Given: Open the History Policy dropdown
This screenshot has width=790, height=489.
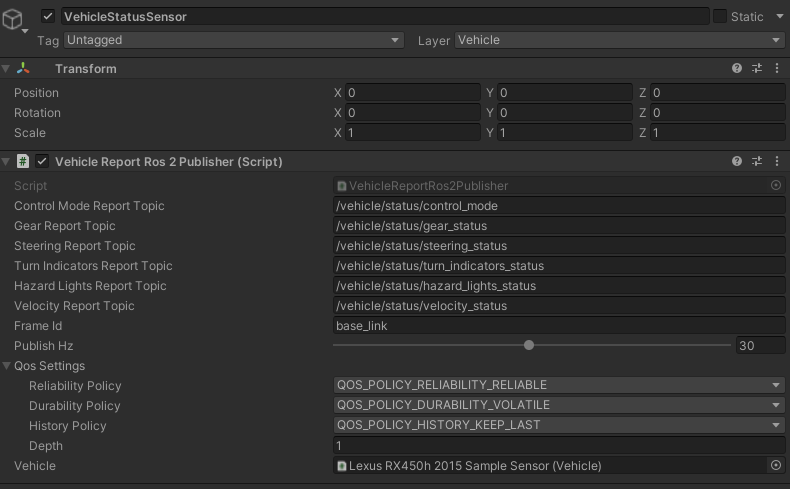Looking at the screenshot, I should point(559,425).
